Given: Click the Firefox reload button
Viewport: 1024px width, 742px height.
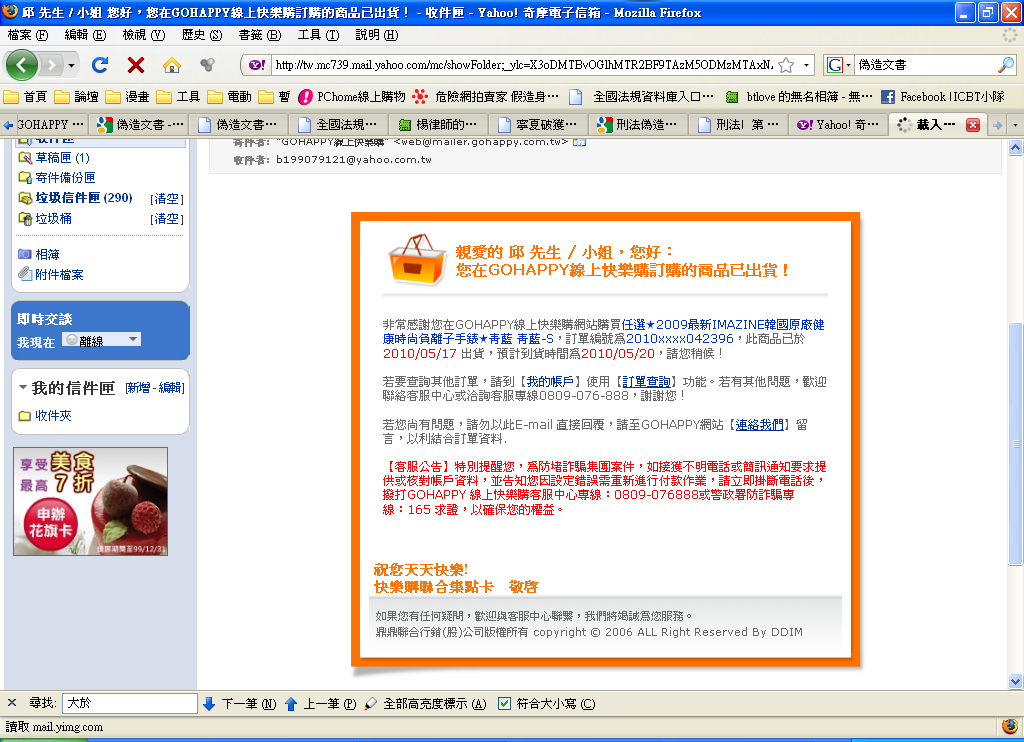Looking at the screenshot, I should click(x=99, y=65).
